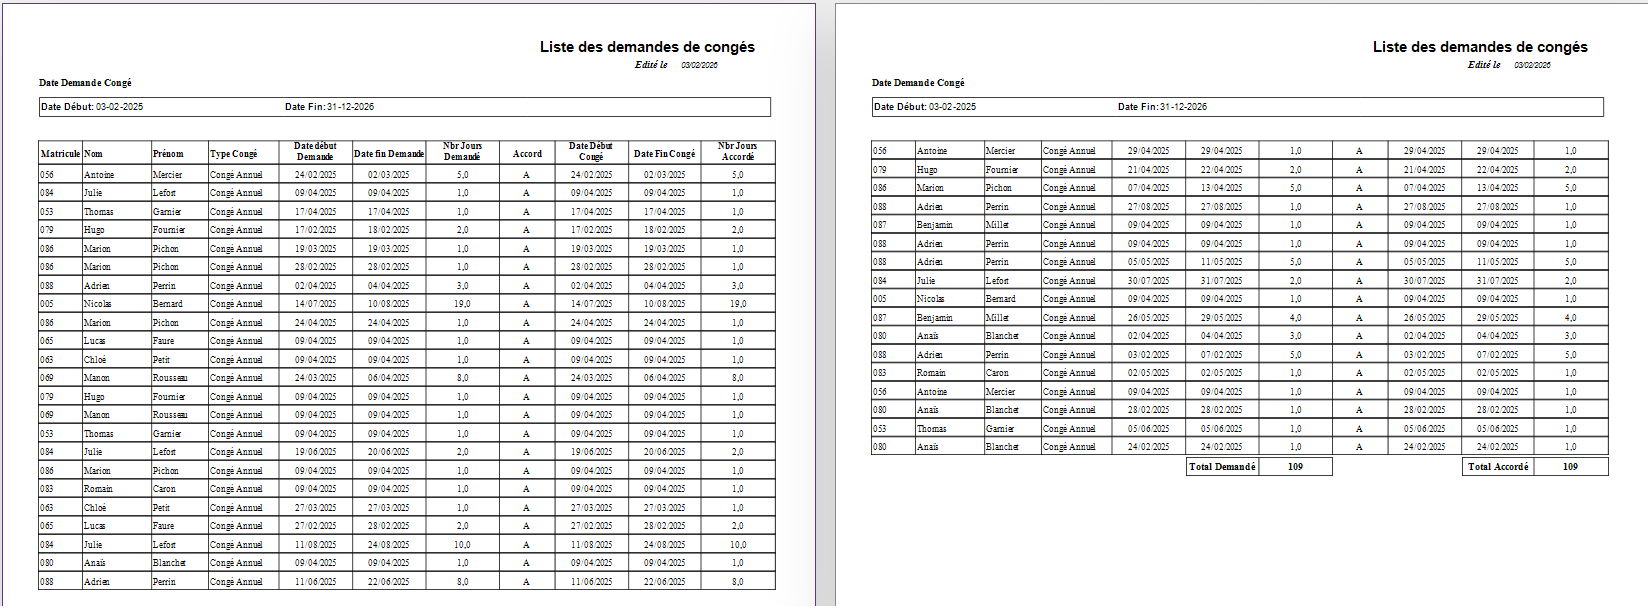Screen dimensions: 1648x609
Task: Click the "Nbr Jours Accordé" column header
Action: pos(738,151)
